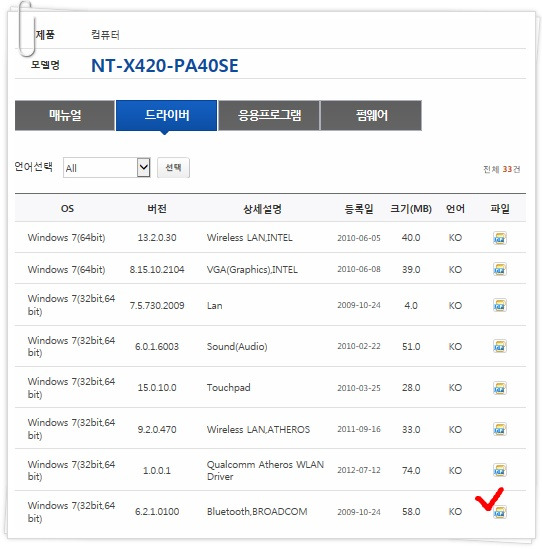542x549 pixels.
Task: Click version 15.0.10.0 cell
Action: [x=157, y=388]
